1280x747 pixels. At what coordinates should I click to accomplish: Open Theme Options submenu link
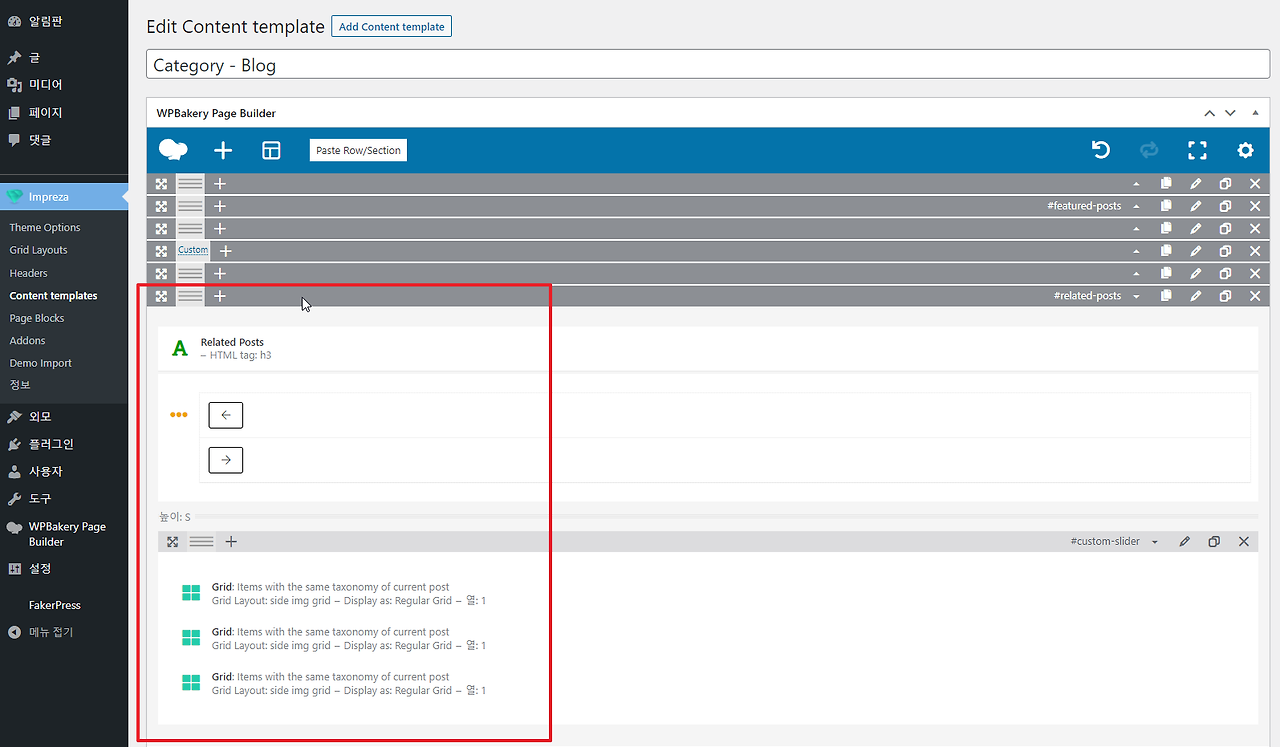point(45,228)
